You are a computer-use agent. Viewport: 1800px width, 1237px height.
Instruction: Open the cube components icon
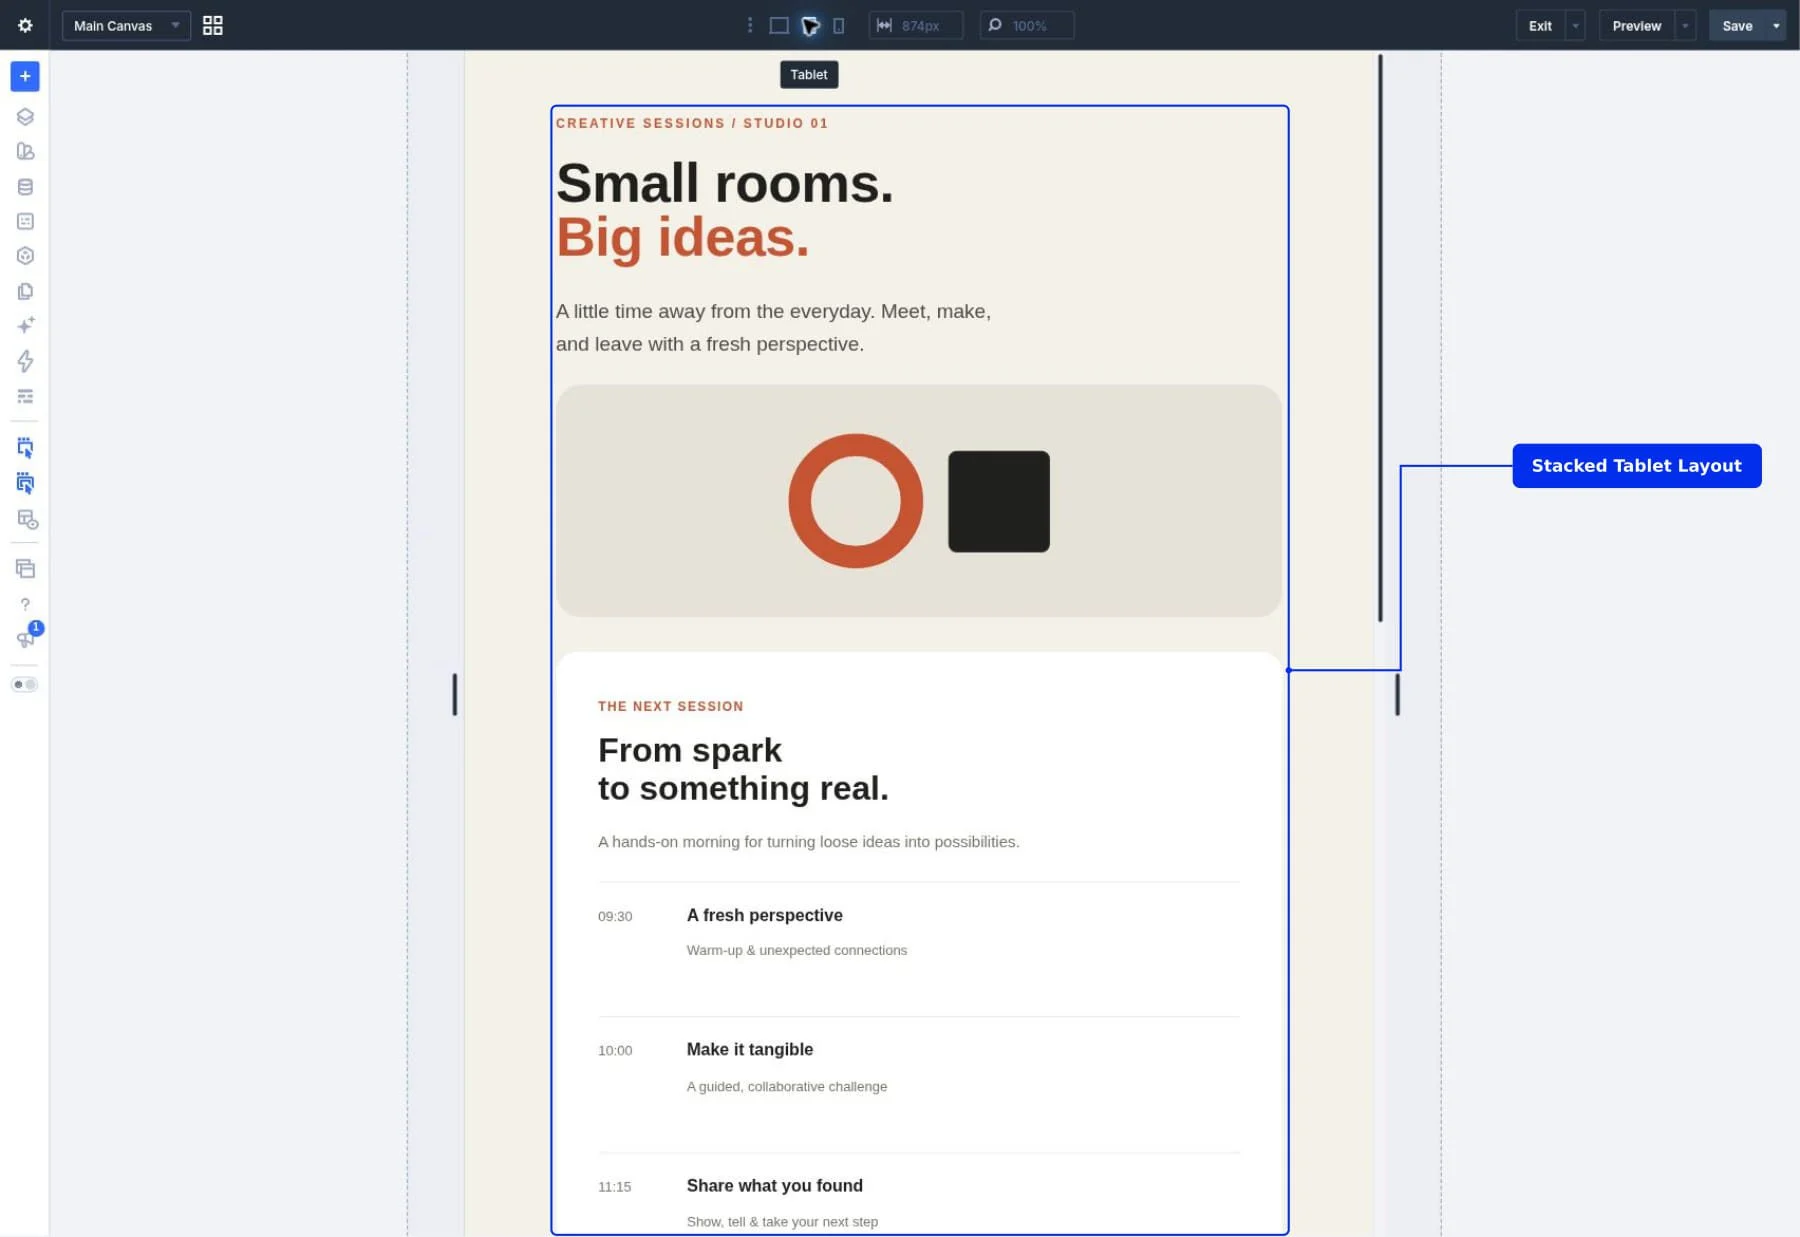[25, 256]
